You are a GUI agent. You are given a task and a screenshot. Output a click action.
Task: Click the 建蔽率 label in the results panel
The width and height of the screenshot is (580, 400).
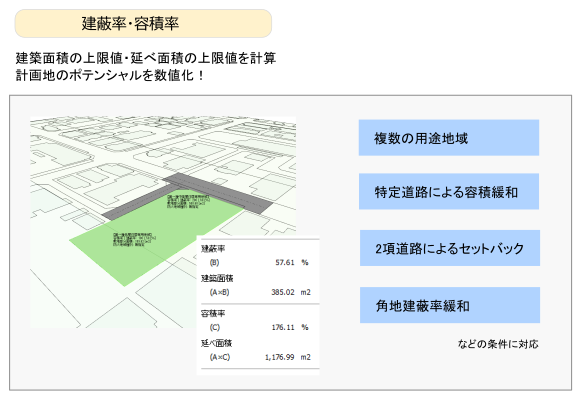tap(213, 249)
